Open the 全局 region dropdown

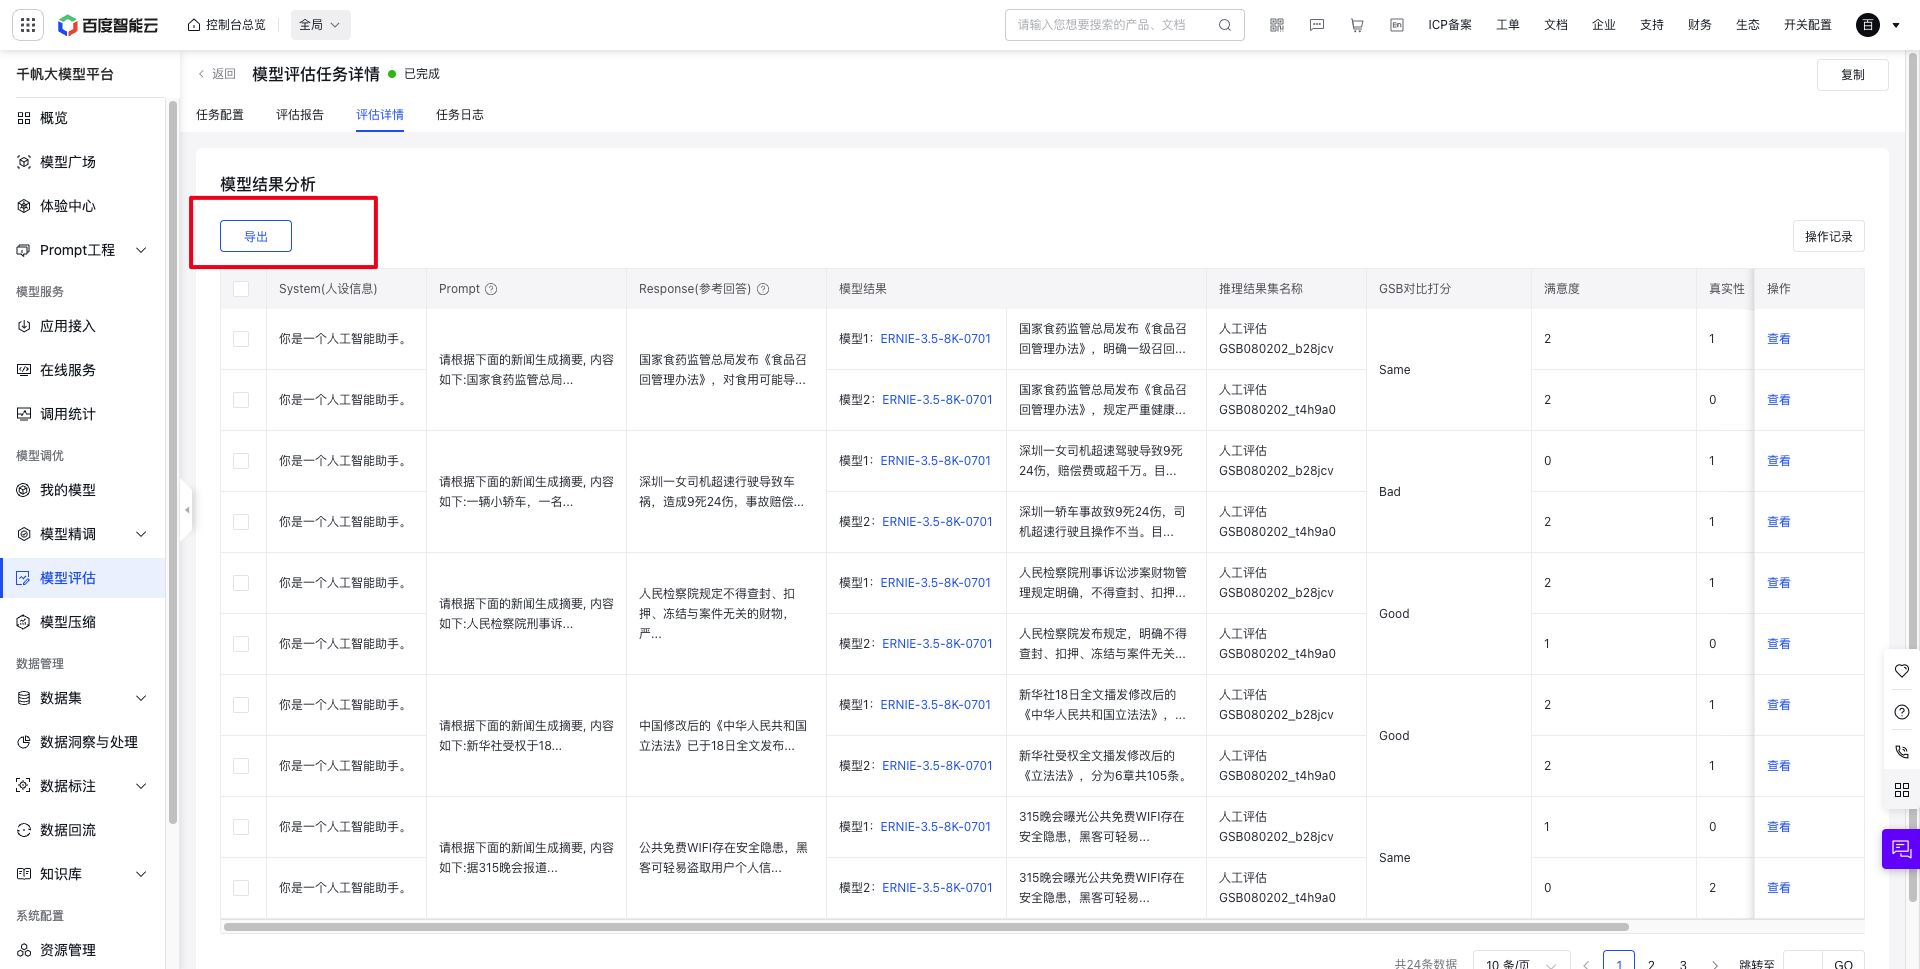coord(321,25)
